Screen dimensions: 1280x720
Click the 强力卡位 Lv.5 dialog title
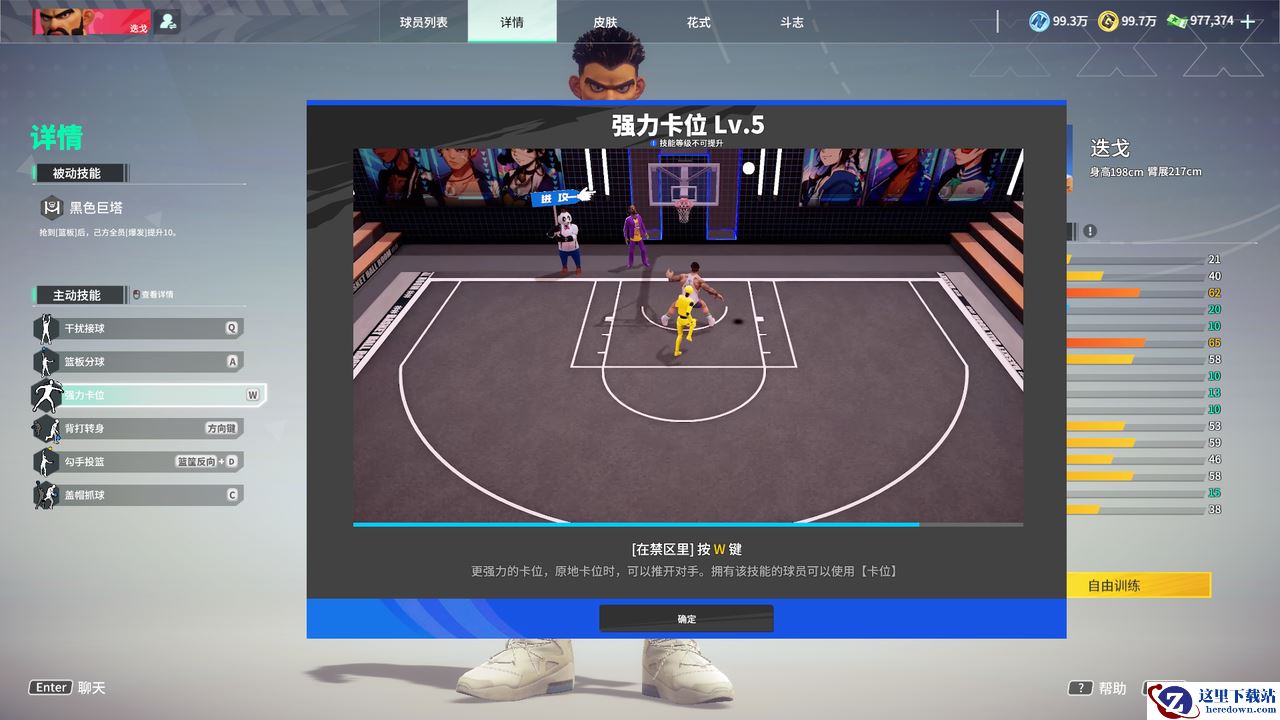pos(688,125)
